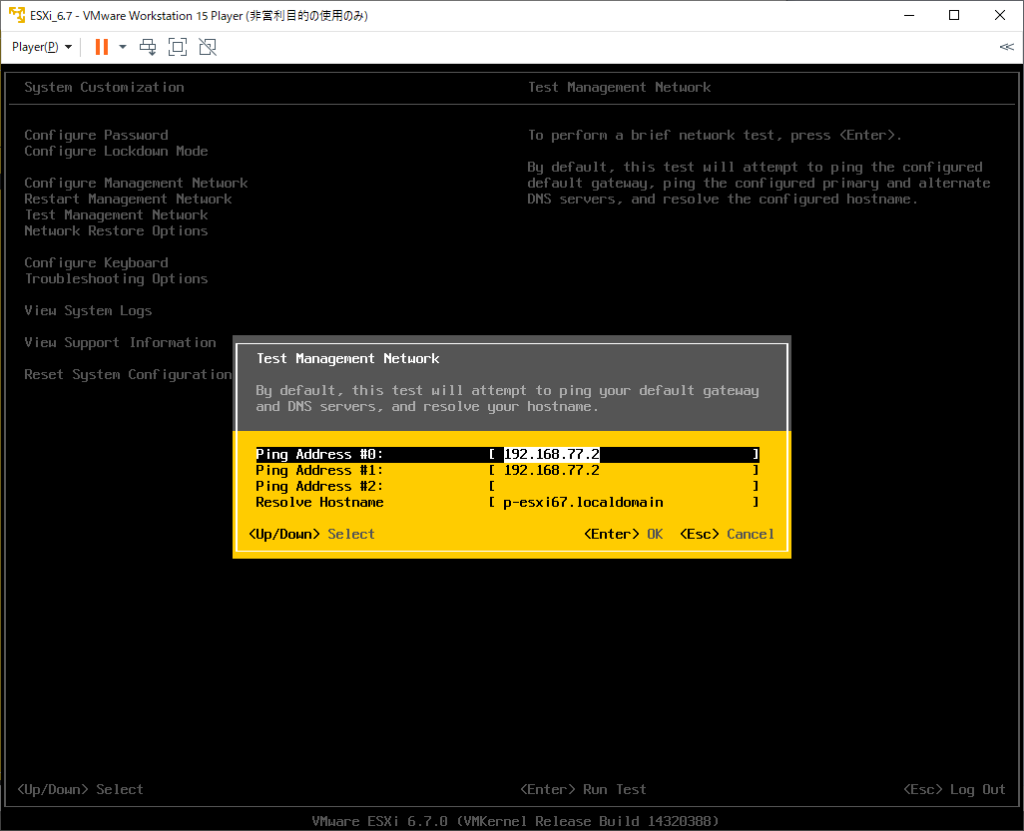Click the collapse toolbar chevrons icon

click(1006, 47)
